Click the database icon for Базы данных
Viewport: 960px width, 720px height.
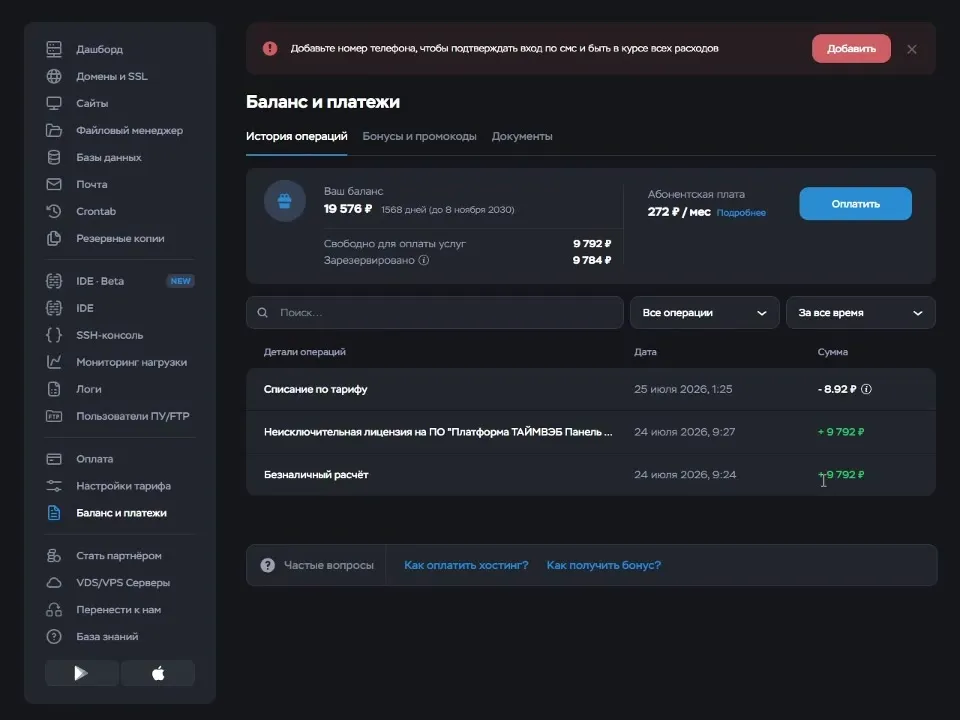coord(54,157)
